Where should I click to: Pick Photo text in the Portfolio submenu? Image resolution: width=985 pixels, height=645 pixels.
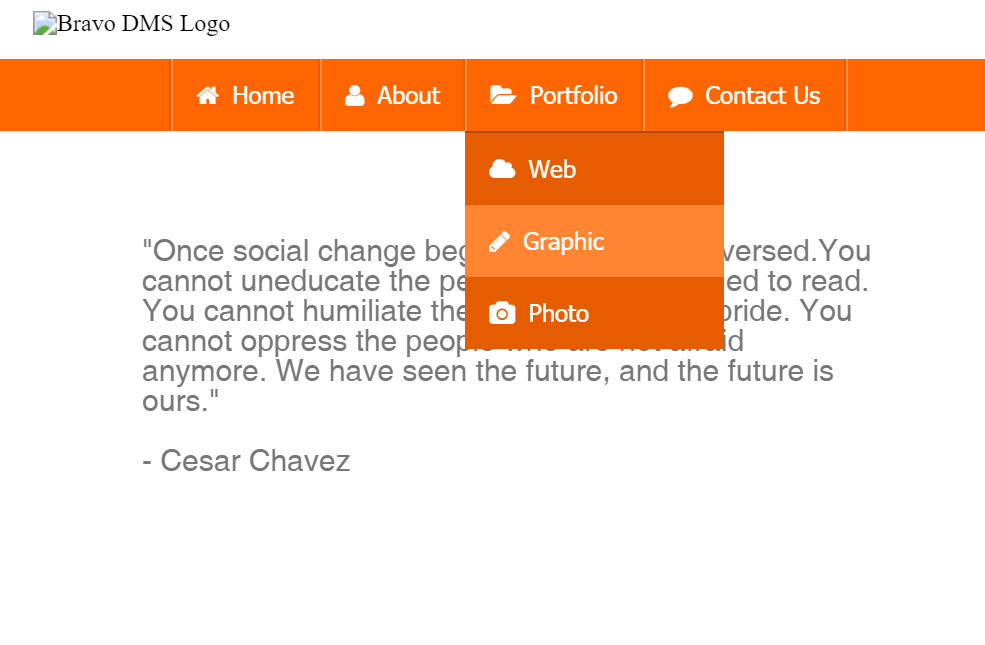click(558, 314)
